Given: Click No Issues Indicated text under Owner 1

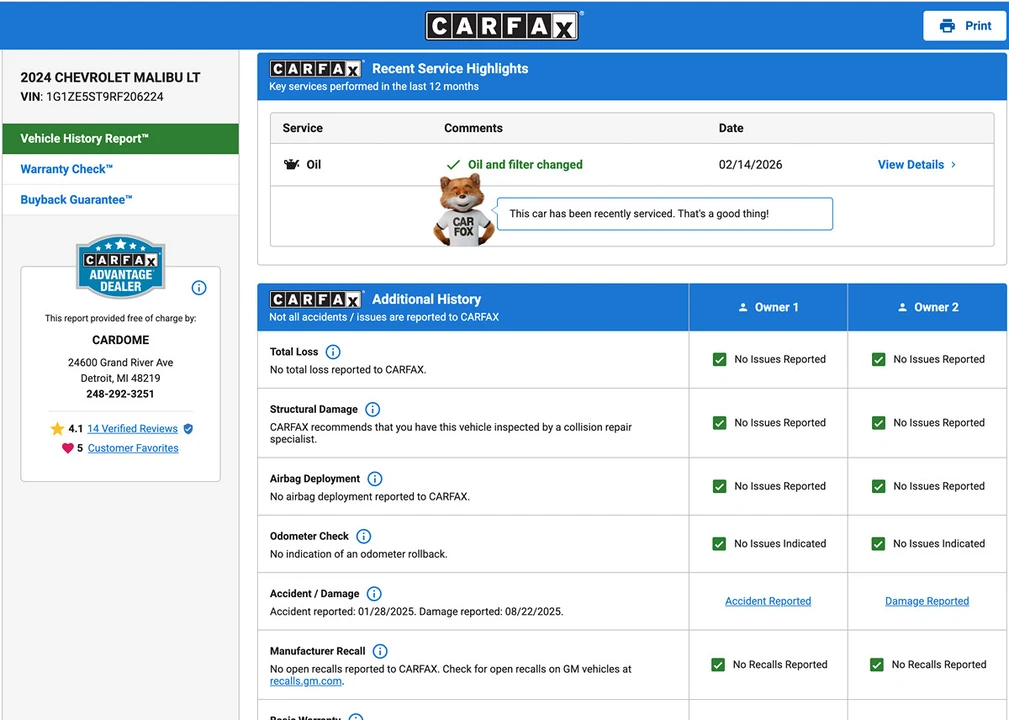Looking at the screenshot, I should [x=780, y=544].
